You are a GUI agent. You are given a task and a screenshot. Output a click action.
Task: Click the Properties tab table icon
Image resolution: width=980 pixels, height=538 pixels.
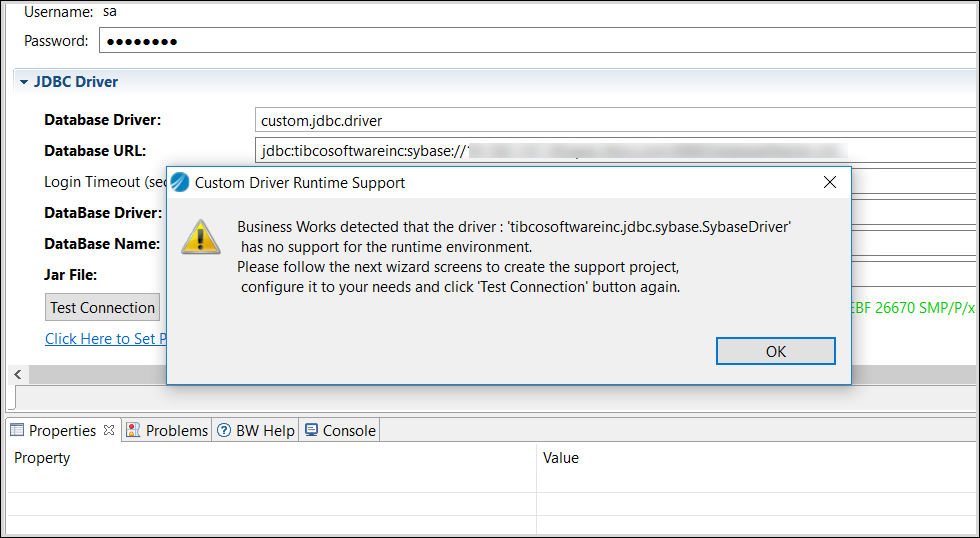point(17,430)
